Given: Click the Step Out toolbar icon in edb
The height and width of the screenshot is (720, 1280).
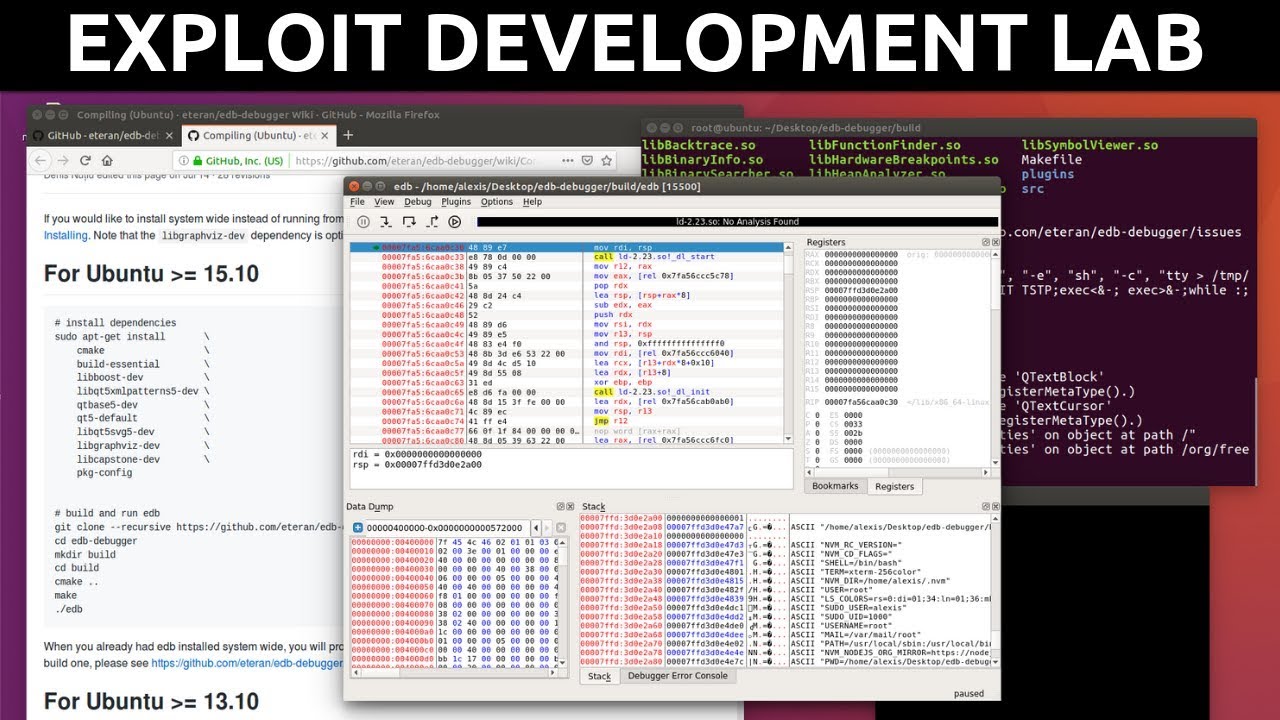Looking at the screenshot, I should coord(432,222).
